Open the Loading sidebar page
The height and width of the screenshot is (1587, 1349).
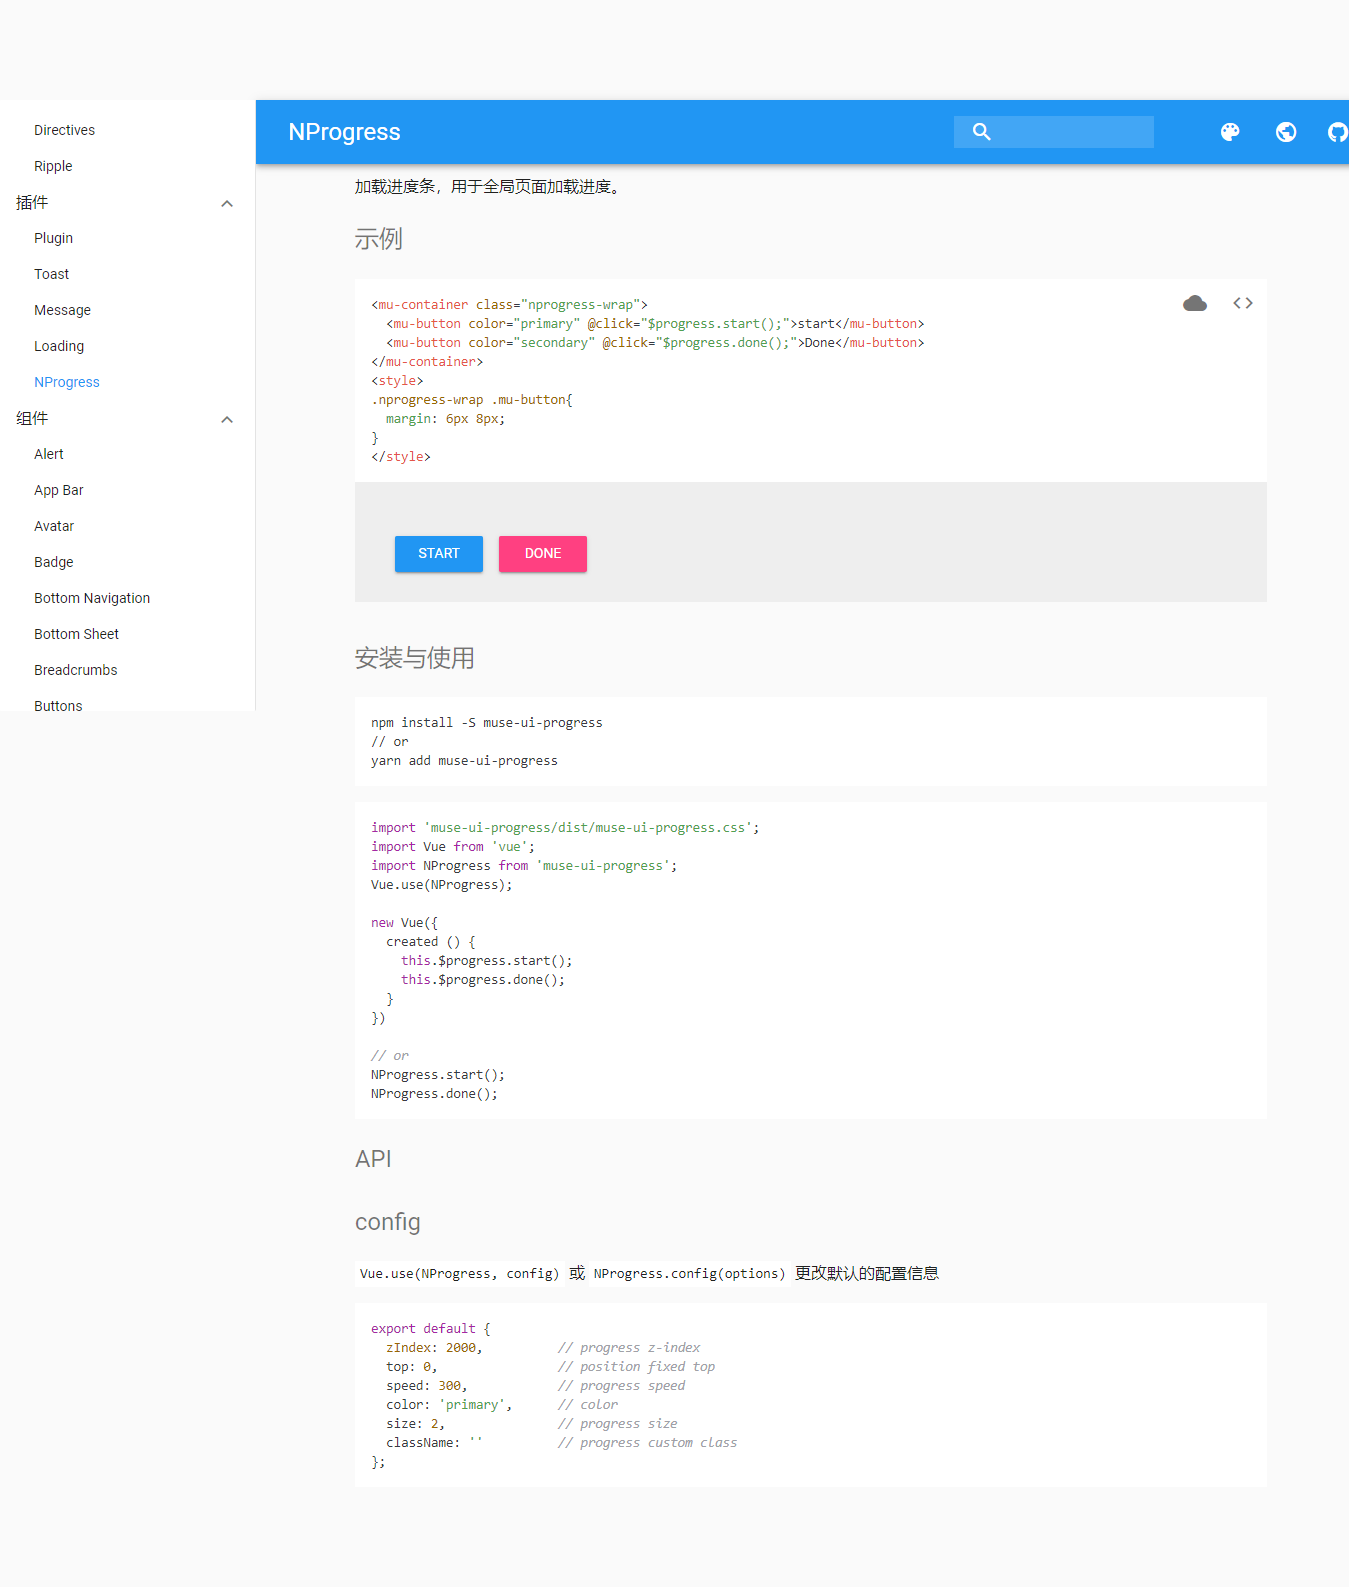(x=59, y=346)
